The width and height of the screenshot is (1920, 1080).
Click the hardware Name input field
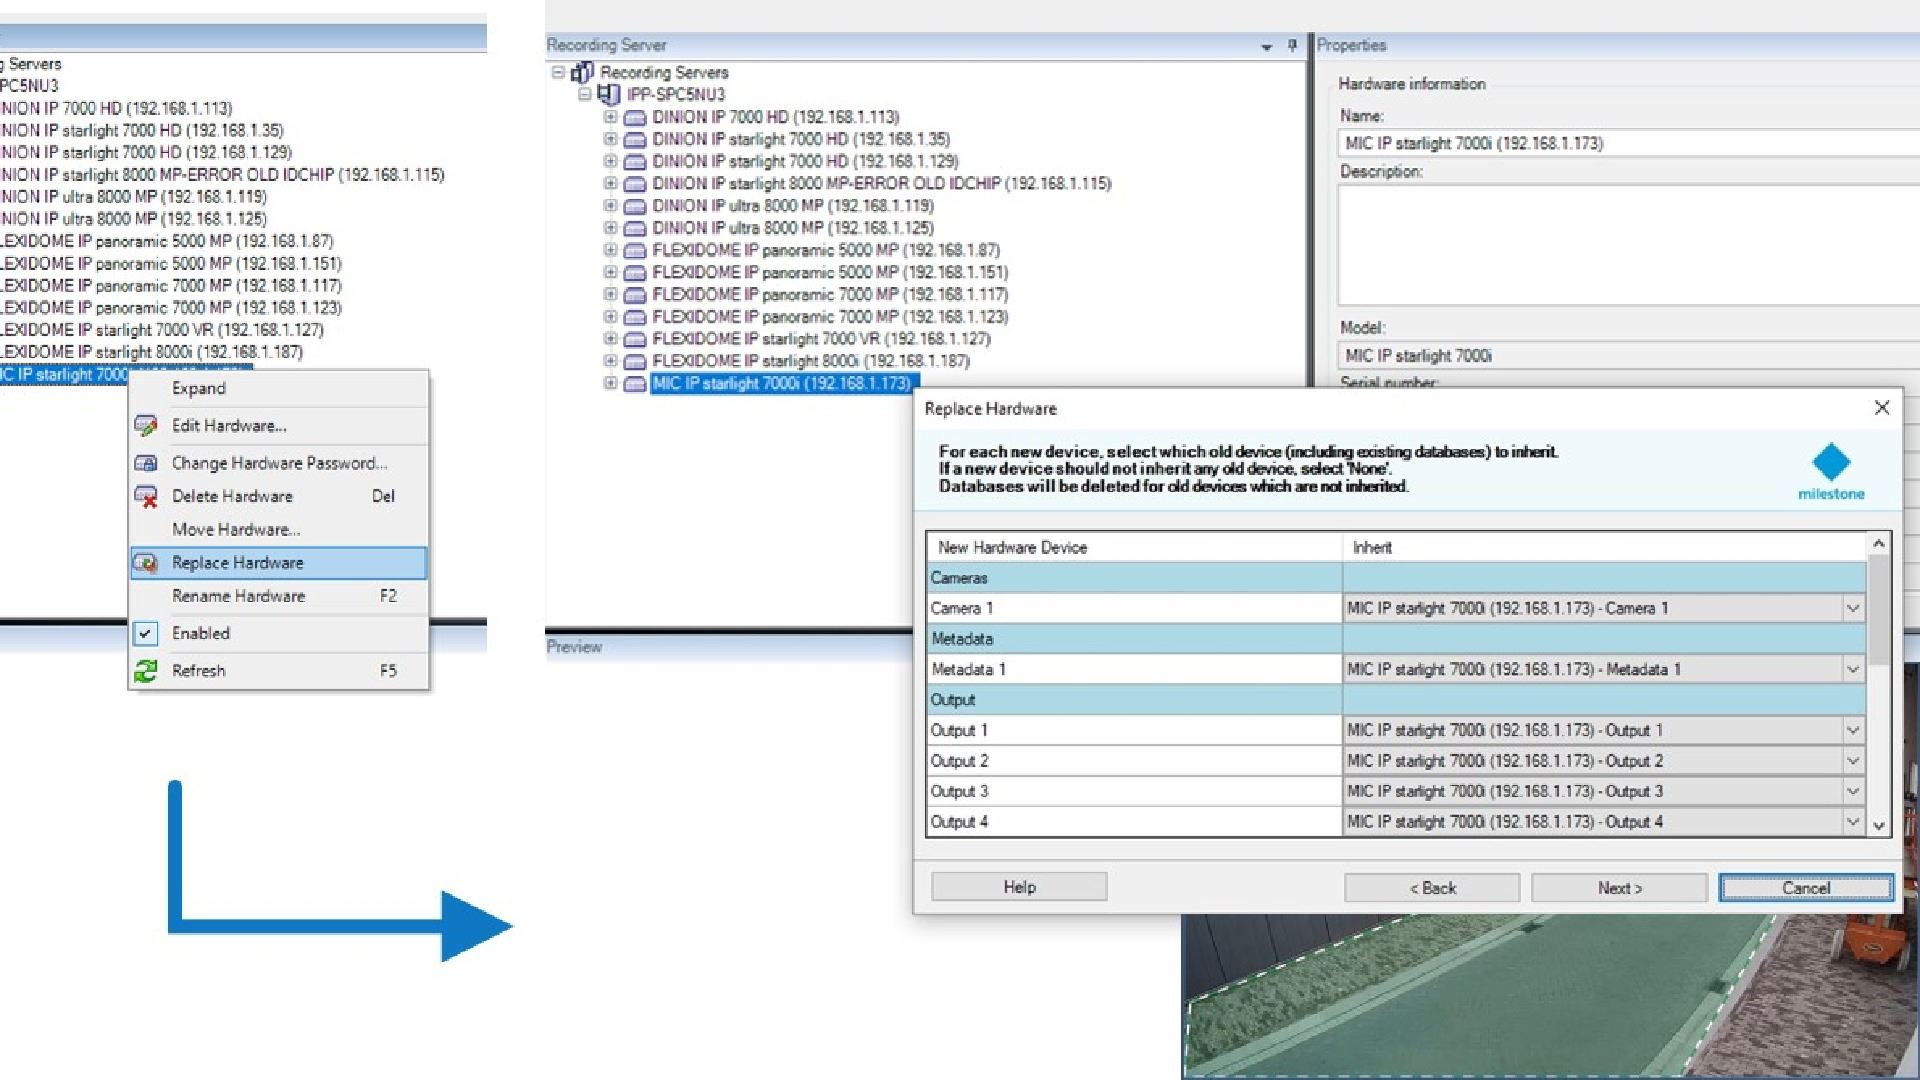pyautogui.click(x=1628, y=143)
